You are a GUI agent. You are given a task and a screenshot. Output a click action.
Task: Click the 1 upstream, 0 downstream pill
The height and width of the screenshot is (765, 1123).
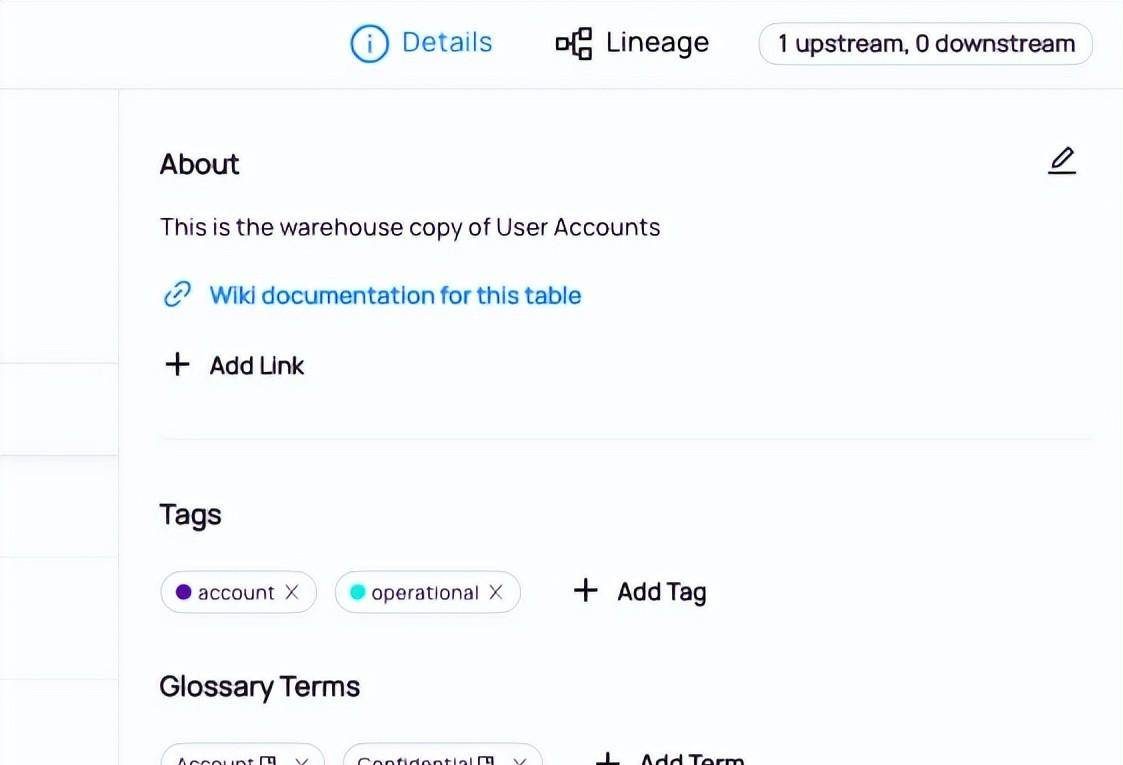[925, 44]
